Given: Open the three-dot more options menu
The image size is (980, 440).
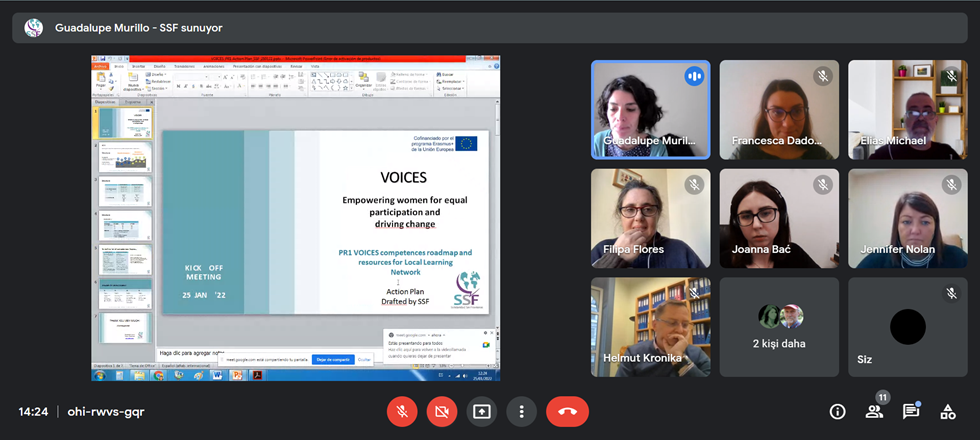Looking at the screenshot, I should click(521, 411).
